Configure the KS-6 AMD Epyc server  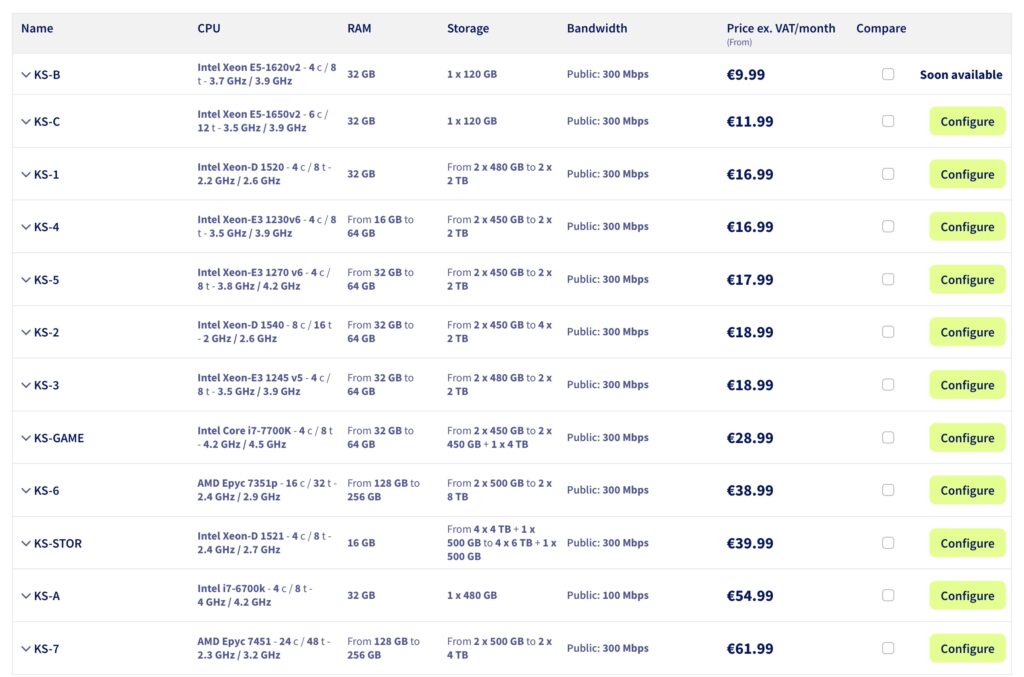[x=967, y=490]
